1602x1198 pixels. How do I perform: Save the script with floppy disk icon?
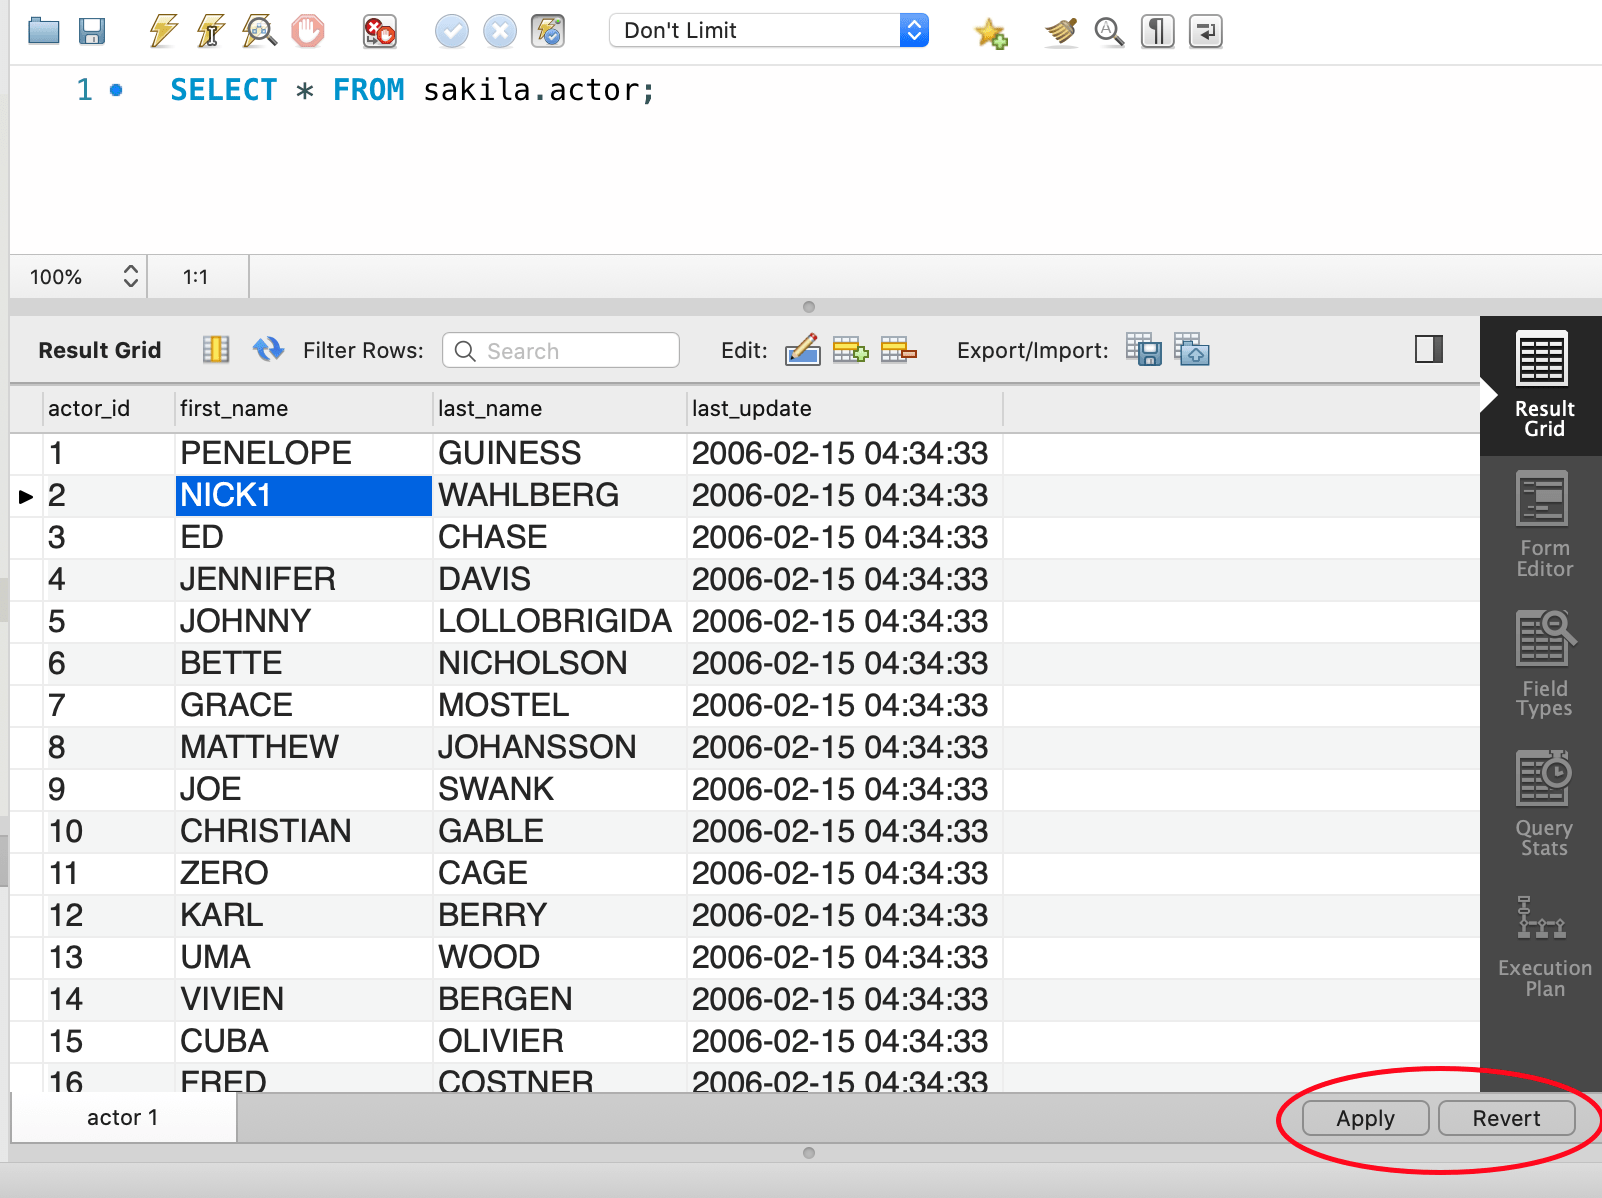(x=92, y=31)
